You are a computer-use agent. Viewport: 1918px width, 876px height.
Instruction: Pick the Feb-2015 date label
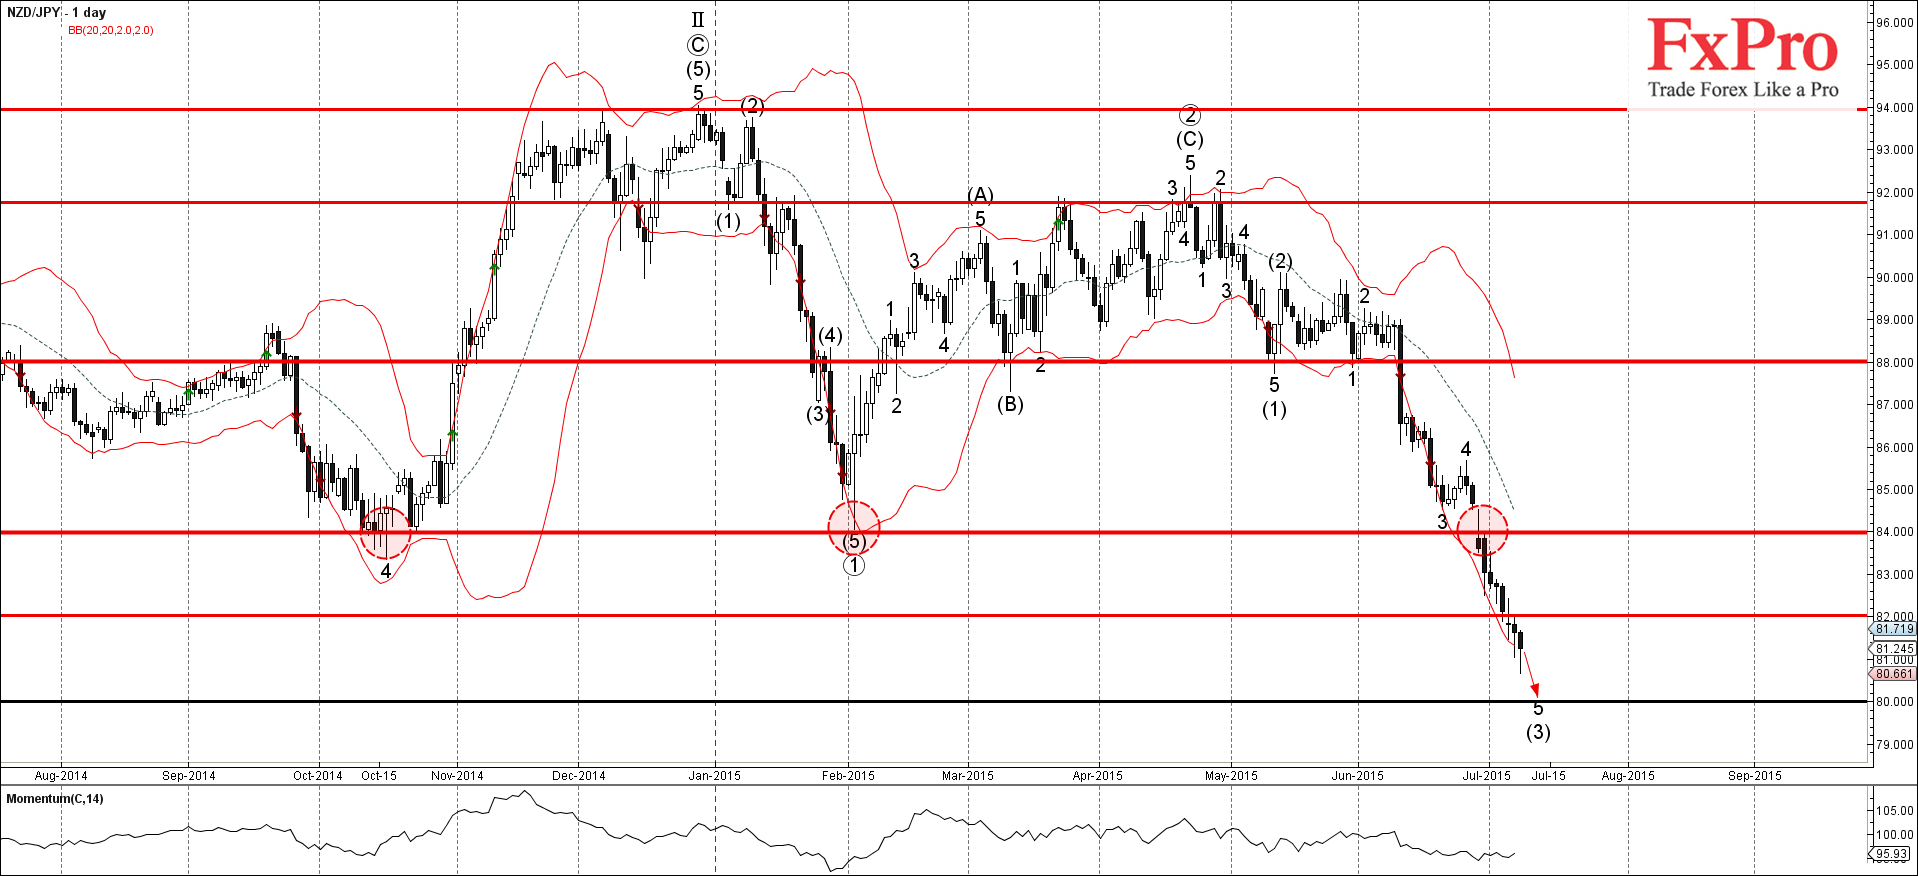pos(848,776)
